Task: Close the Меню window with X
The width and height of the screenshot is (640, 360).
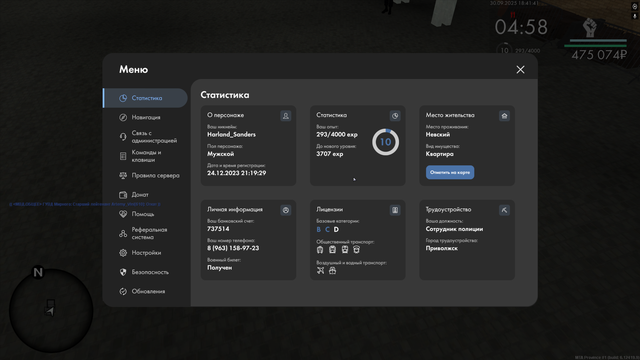Action: pos(520,70)
